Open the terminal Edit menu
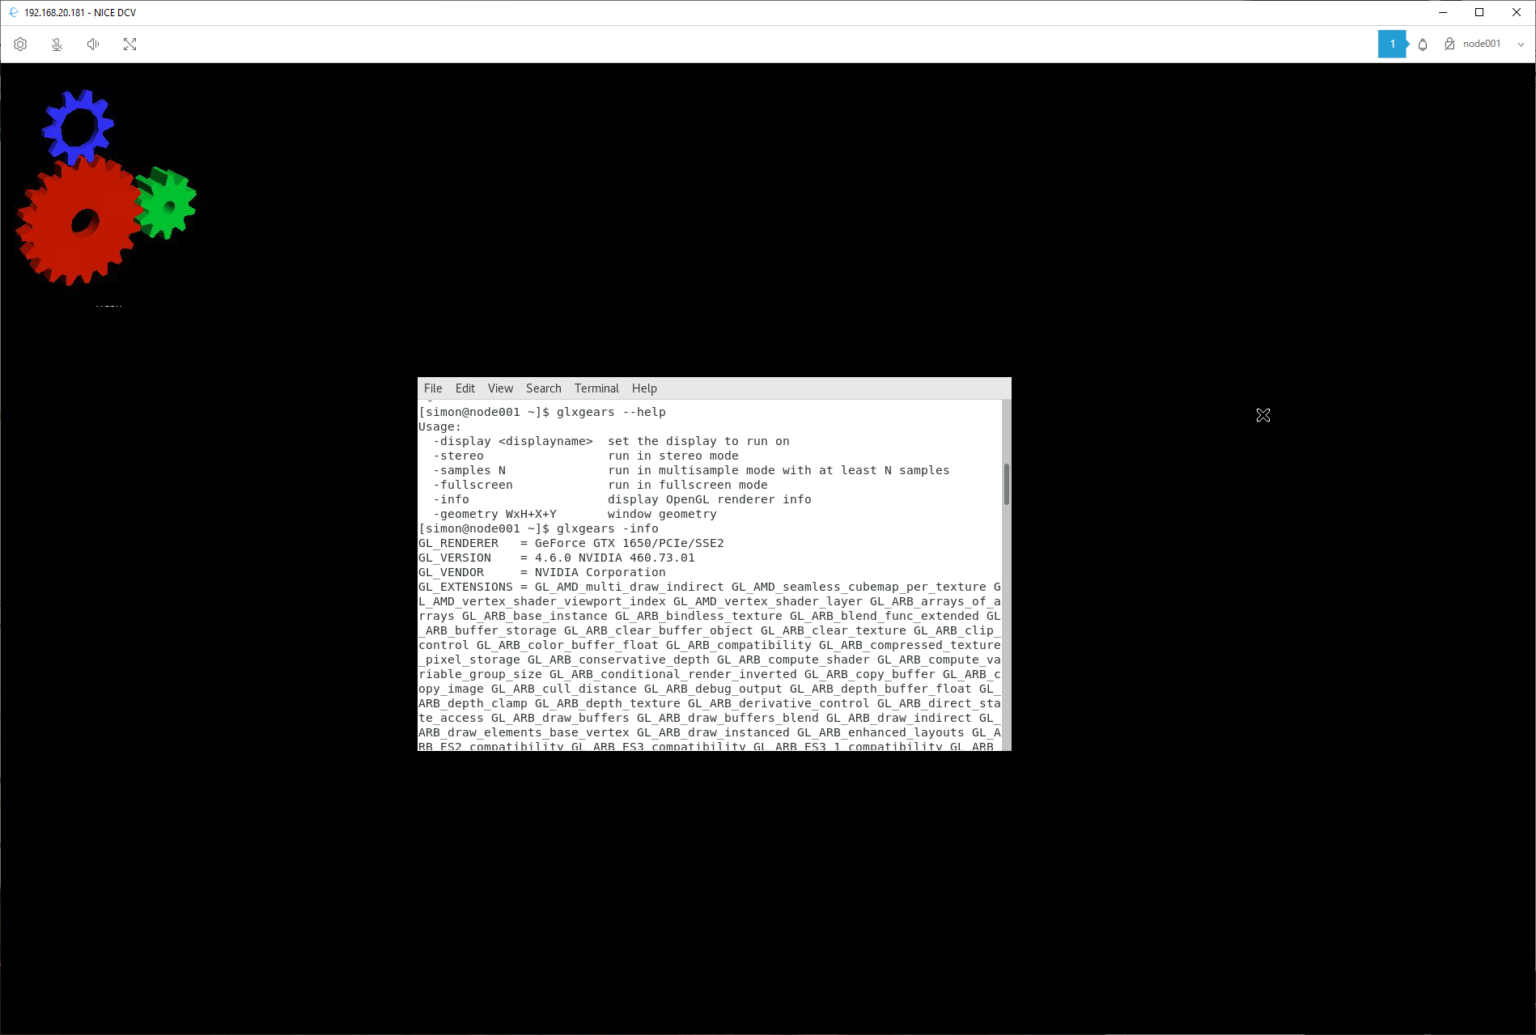This screenshot has width=1536, height=1035. [465, 388]
